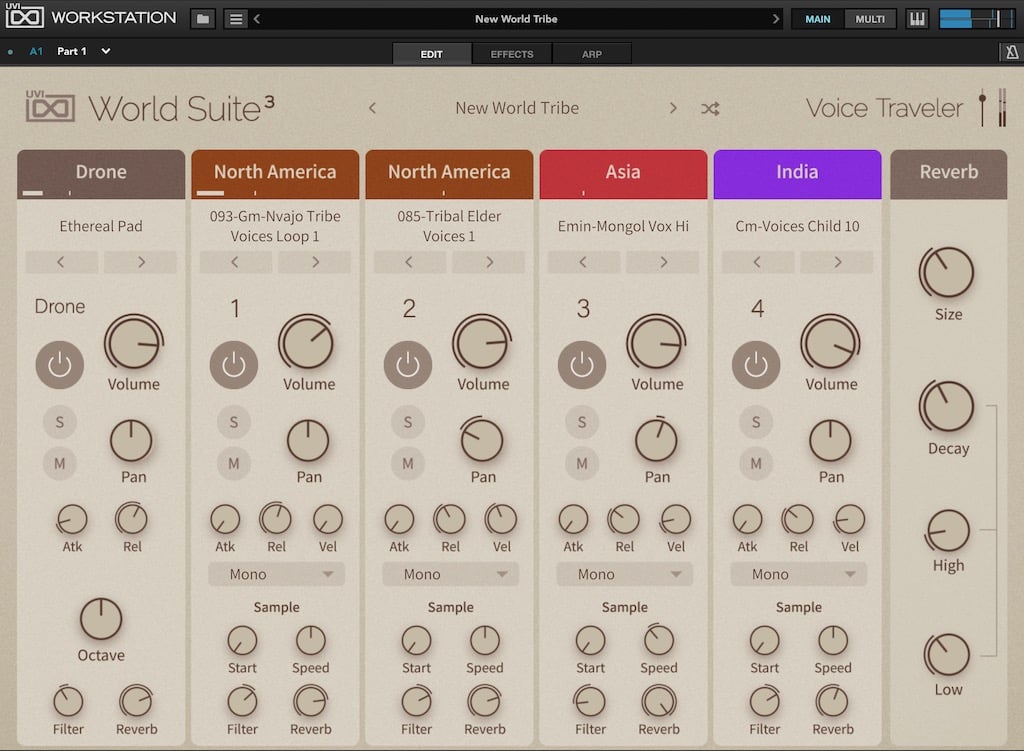1024x751 pixels.
Task: Click the New World Tribe preset name
Action: [x=517, y=108]
